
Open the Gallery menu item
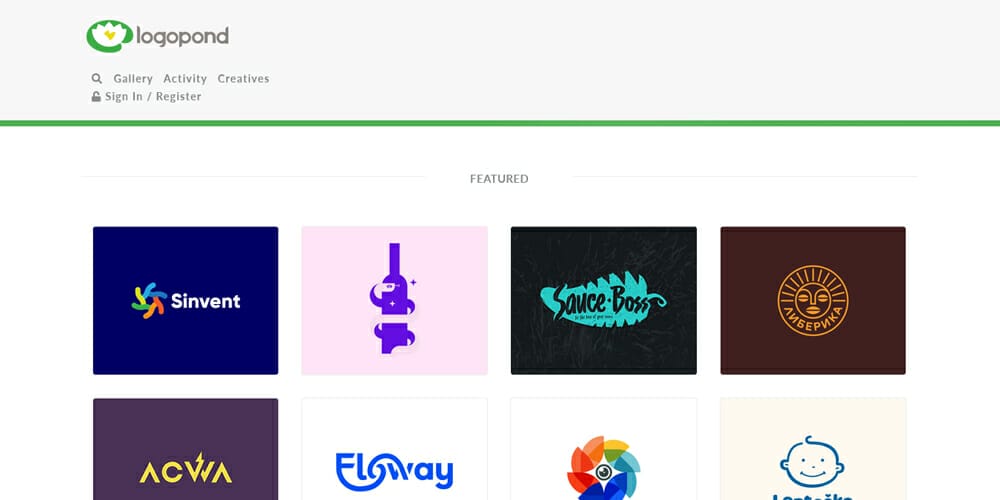tap(133, 78)
